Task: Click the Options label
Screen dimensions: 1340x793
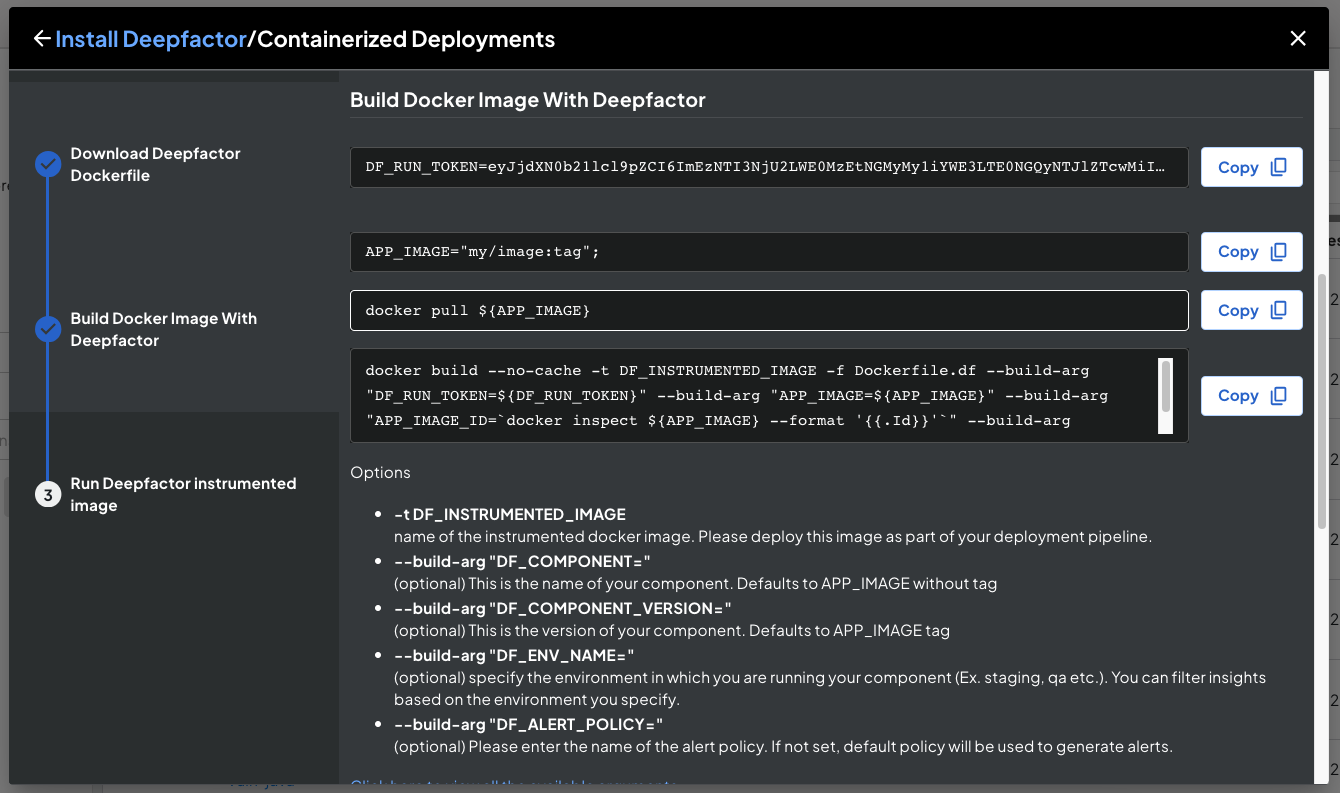Action: [380, 472]
